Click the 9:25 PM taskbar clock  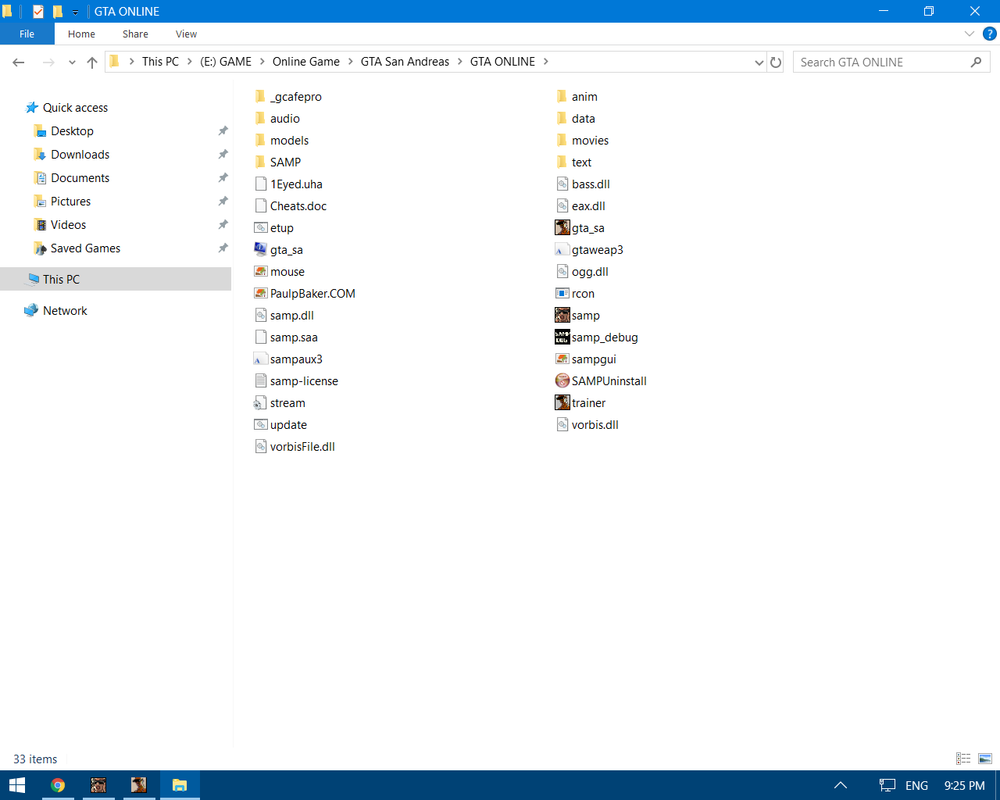pos(964,785)
